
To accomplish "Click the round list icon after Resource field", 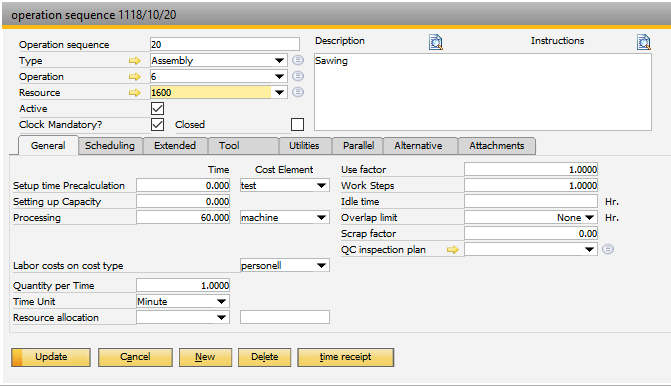I will tap(298, 92).
